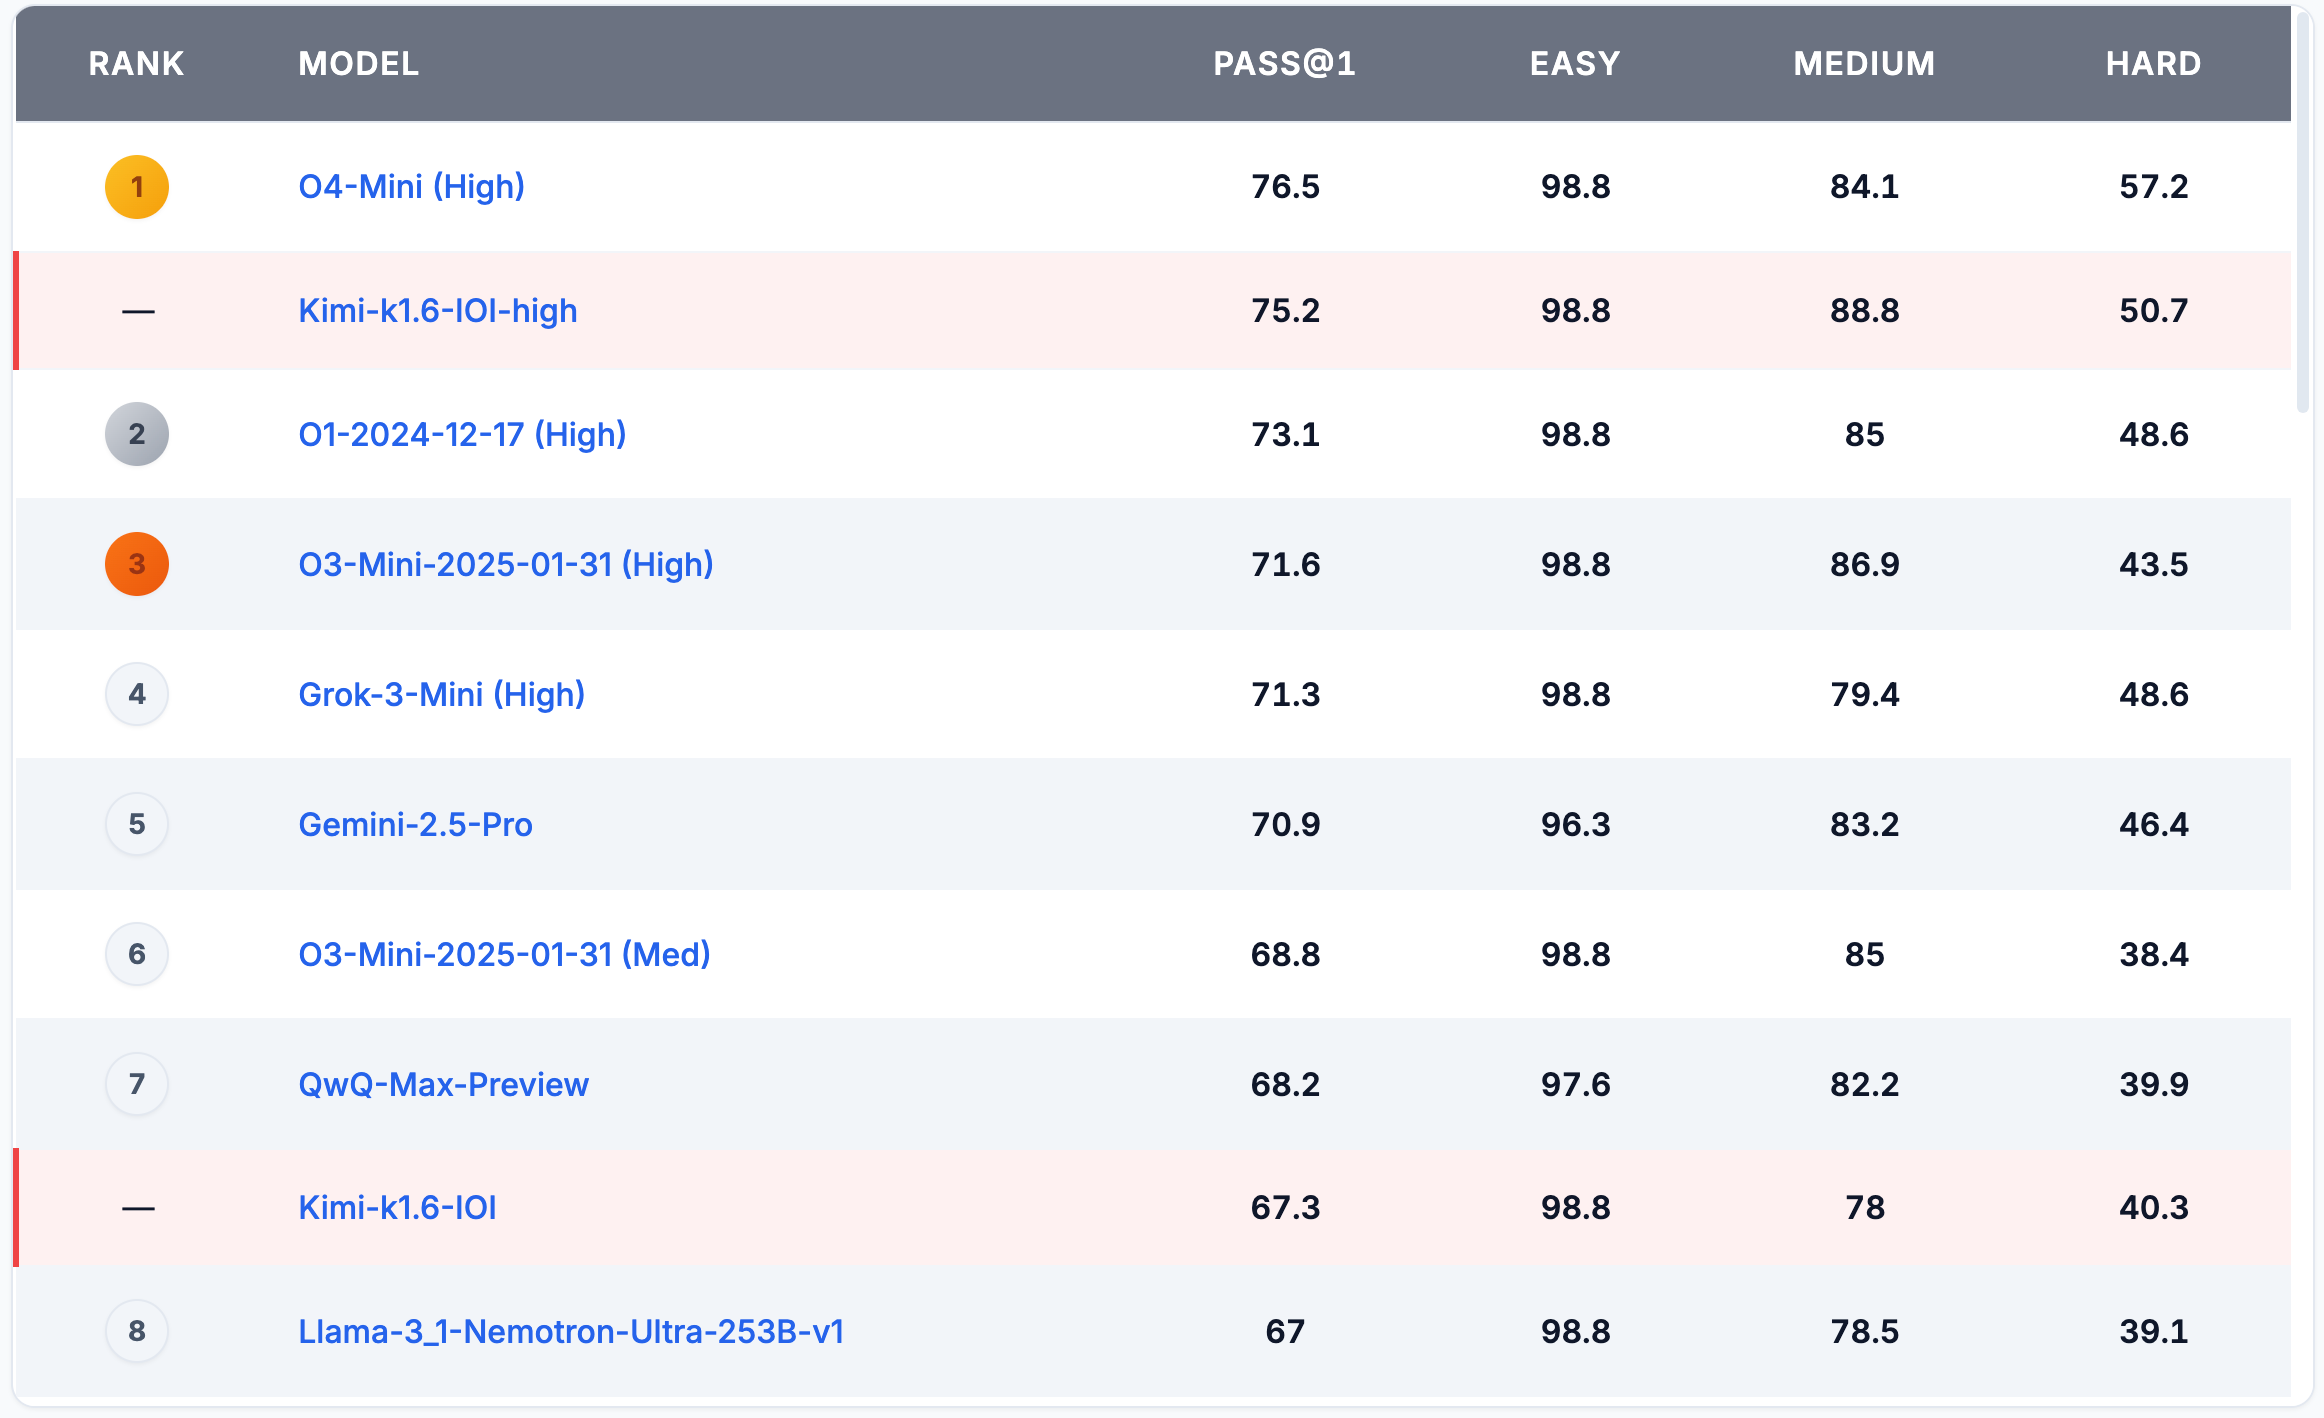Image resolution: width=2324 pixels, height=1418 pixels.
Task: Click the orange rank 3 badge
Action: (137, 564)
